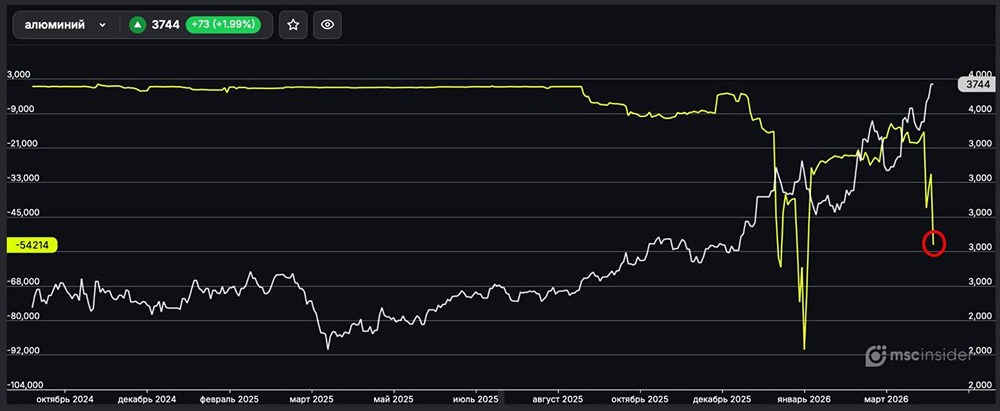Image resolution: width=1000 pixels, height=411 pixels.
Task: Click the red circle marker on chart
Action: click(933, 243)
